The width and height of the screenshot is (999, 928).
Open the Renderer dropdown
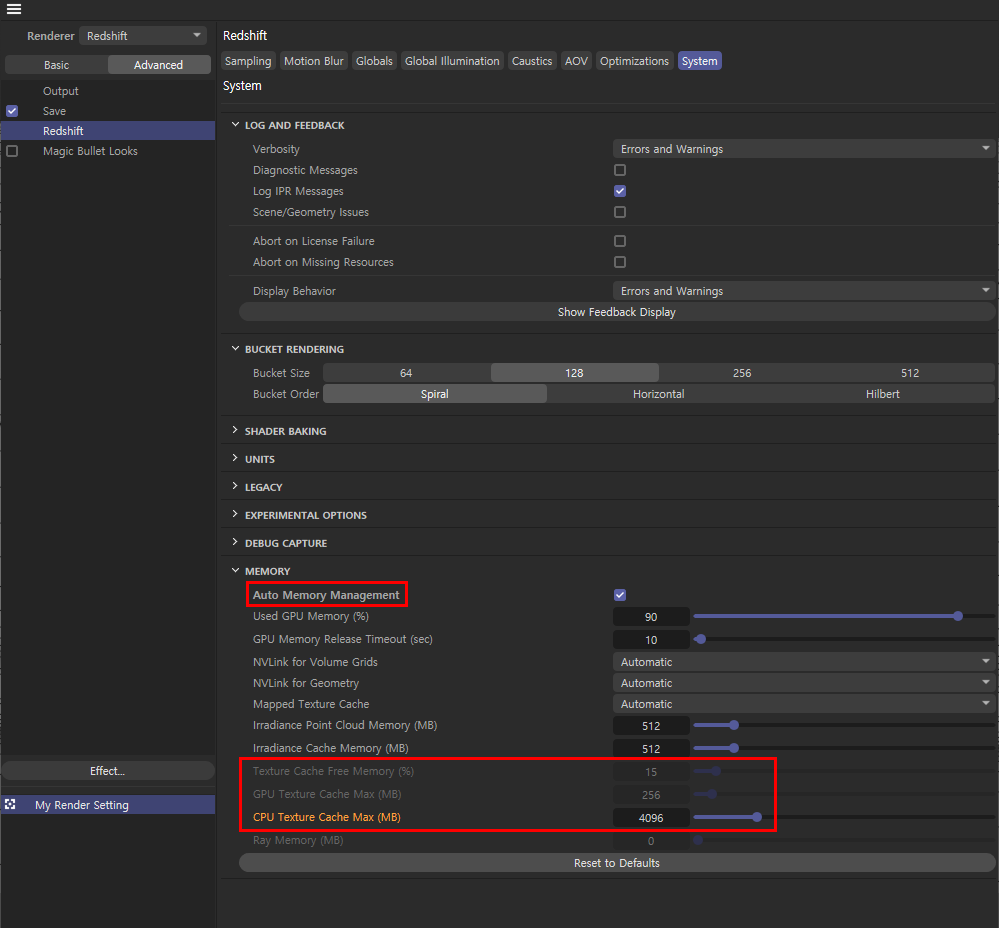click(x=144, y=36)
